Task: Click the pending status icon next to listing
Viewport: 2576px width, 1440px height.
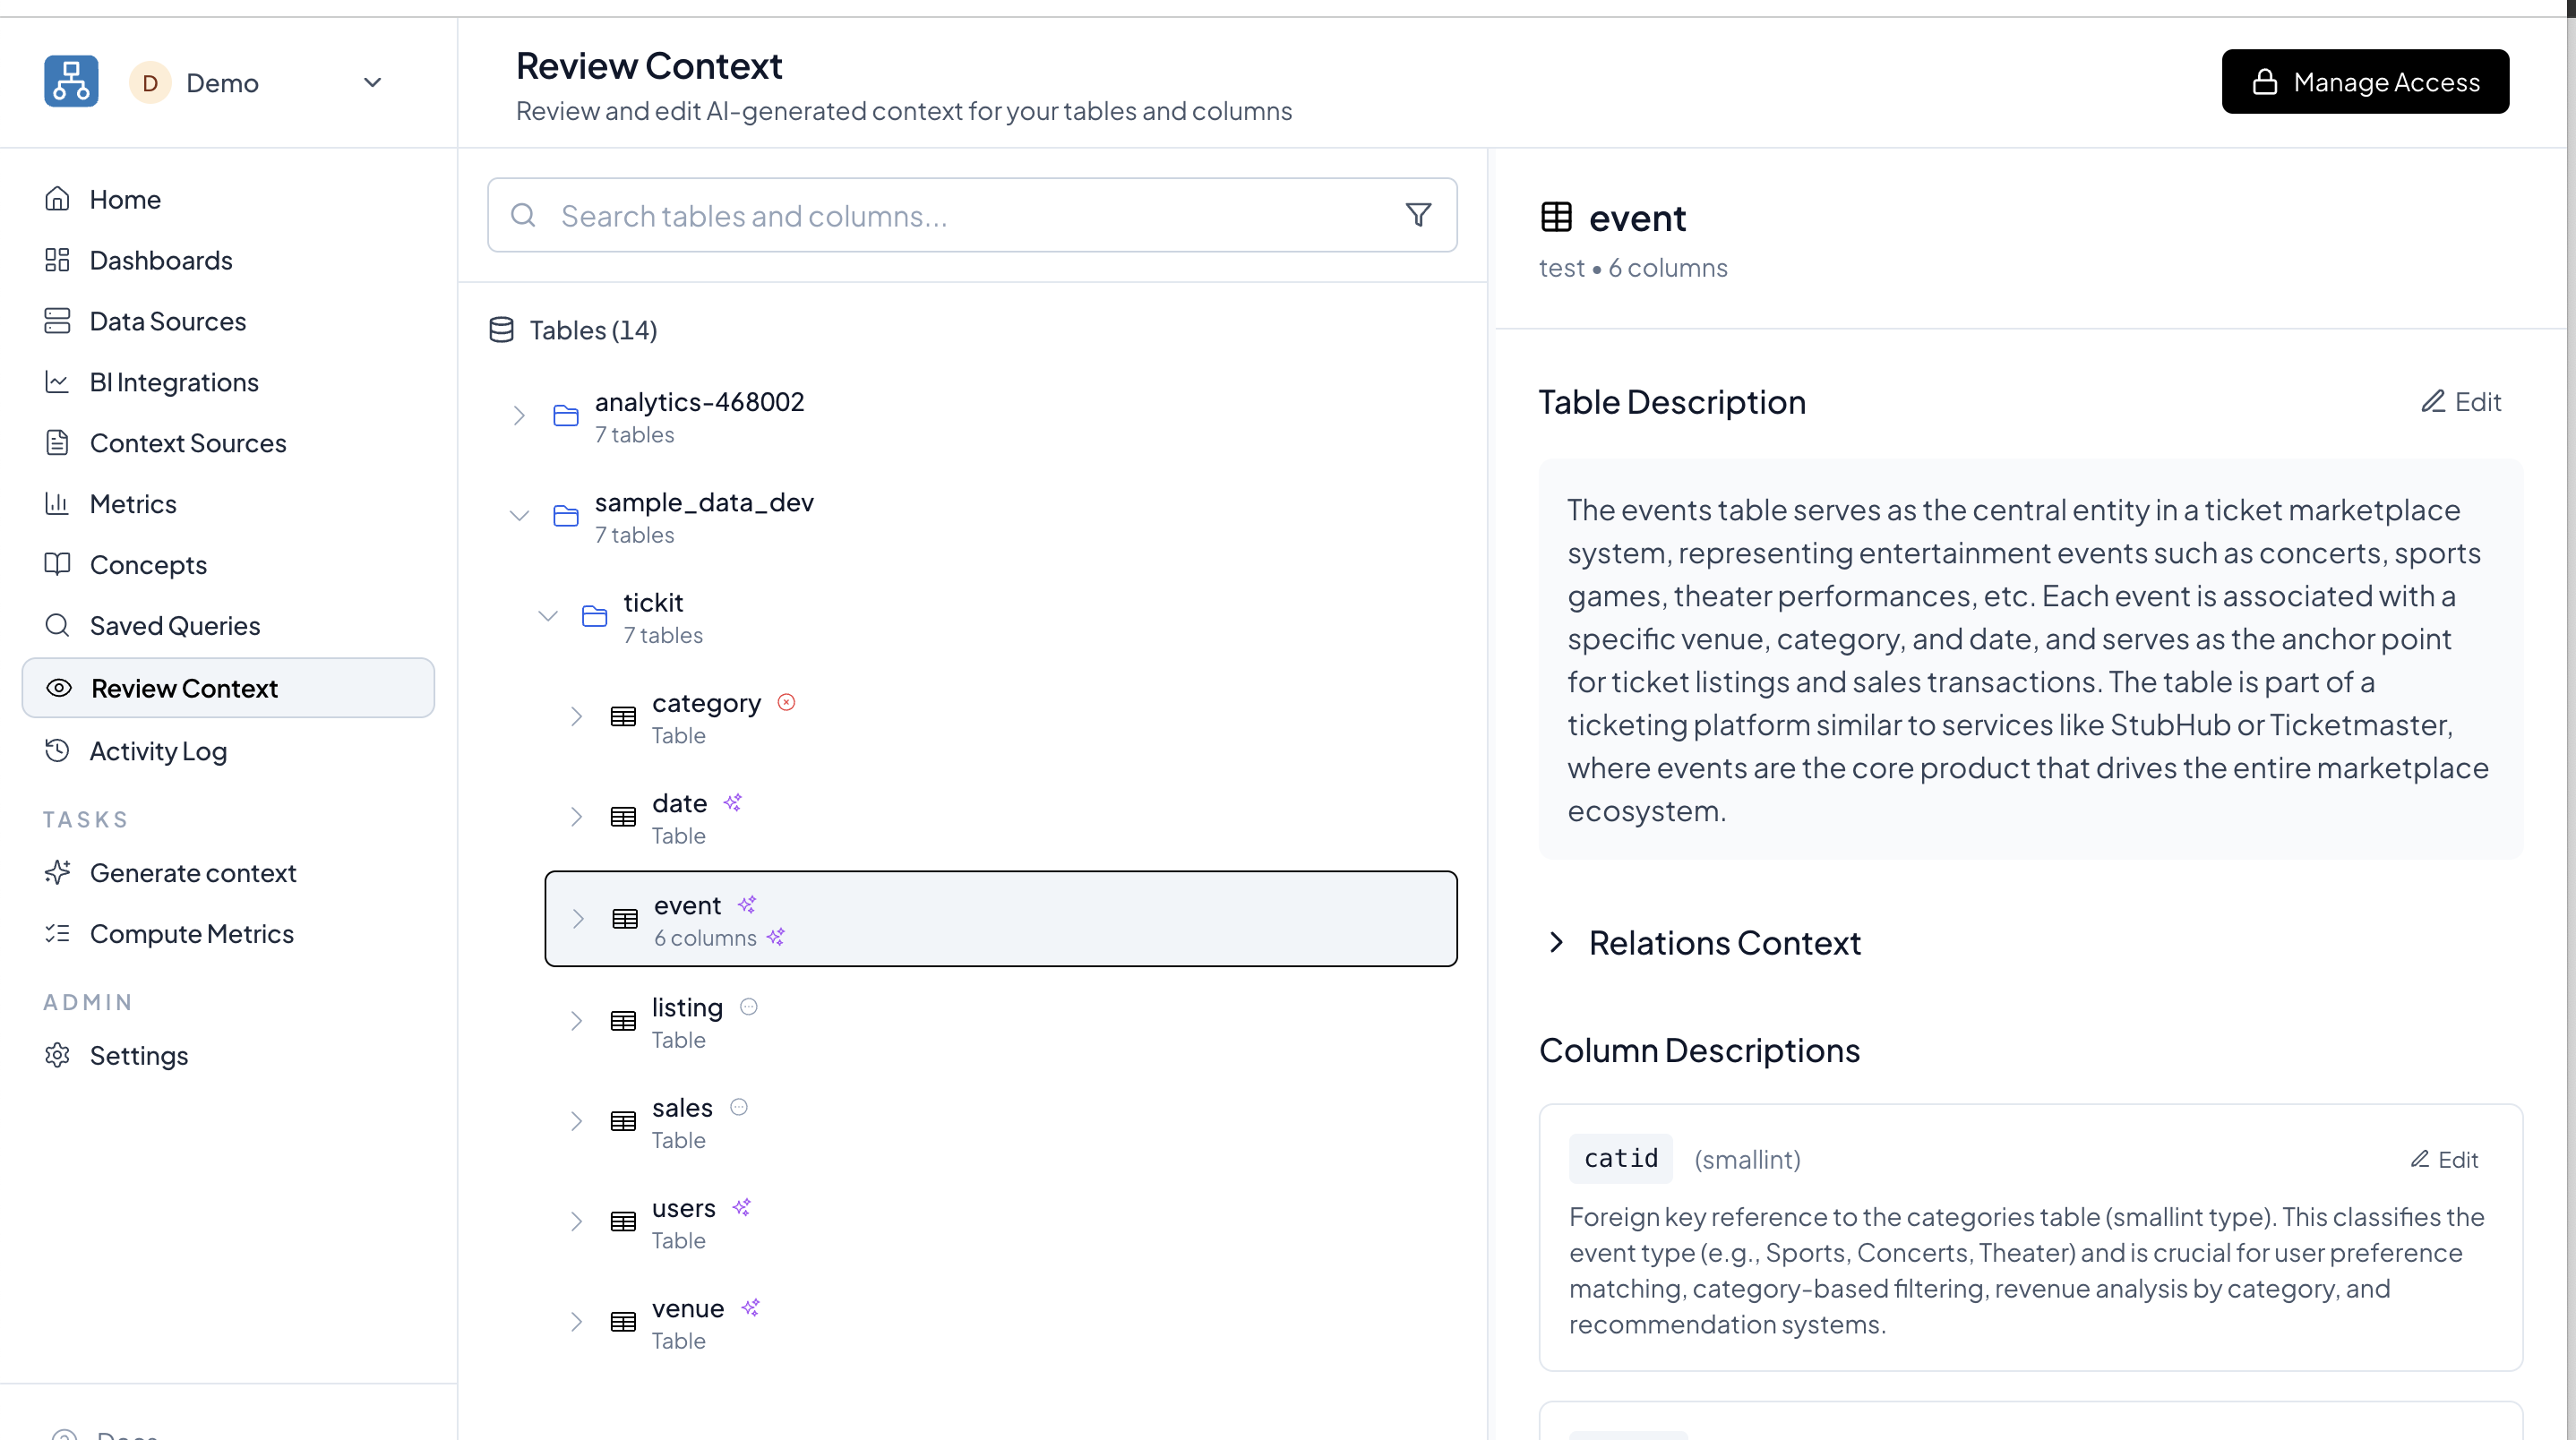Action: point(749,1007)
